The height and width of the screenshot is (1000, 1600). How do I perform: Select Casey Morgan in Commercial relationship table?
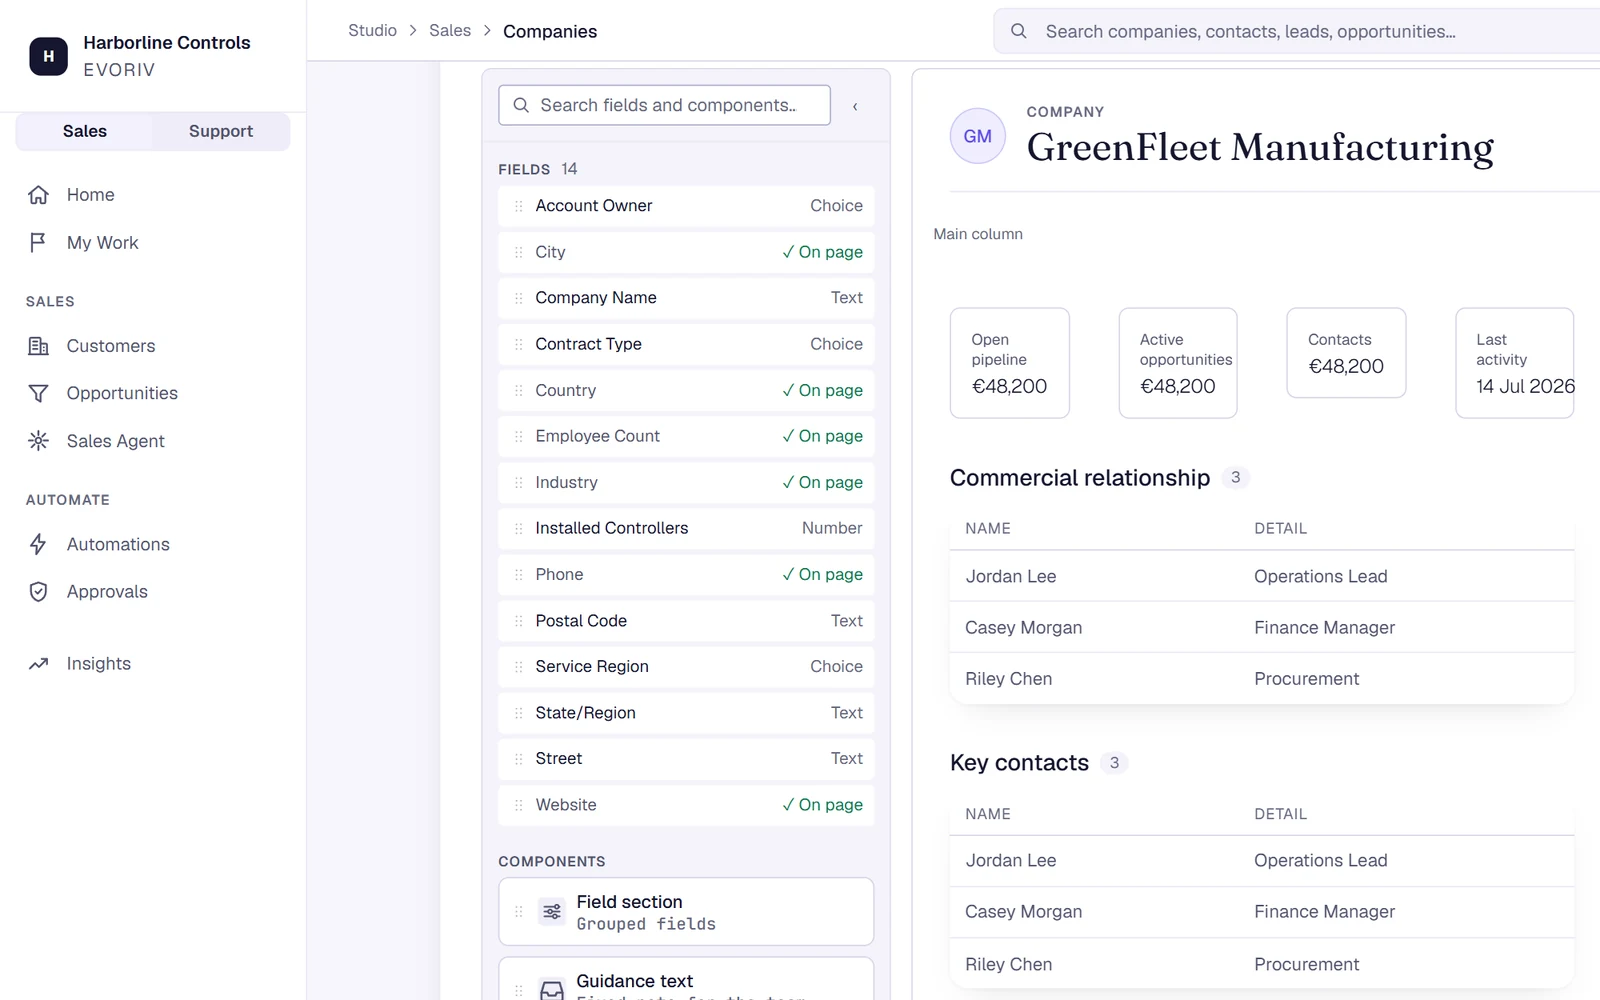click(1023, 628)
